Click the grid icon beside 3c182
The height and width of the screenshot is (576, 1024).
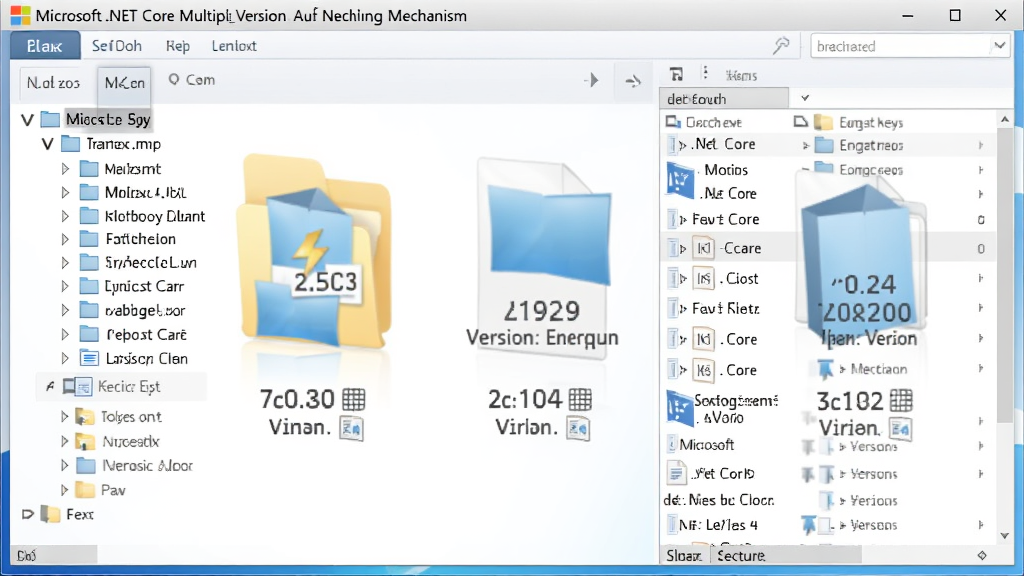click(x=901, y=400)
